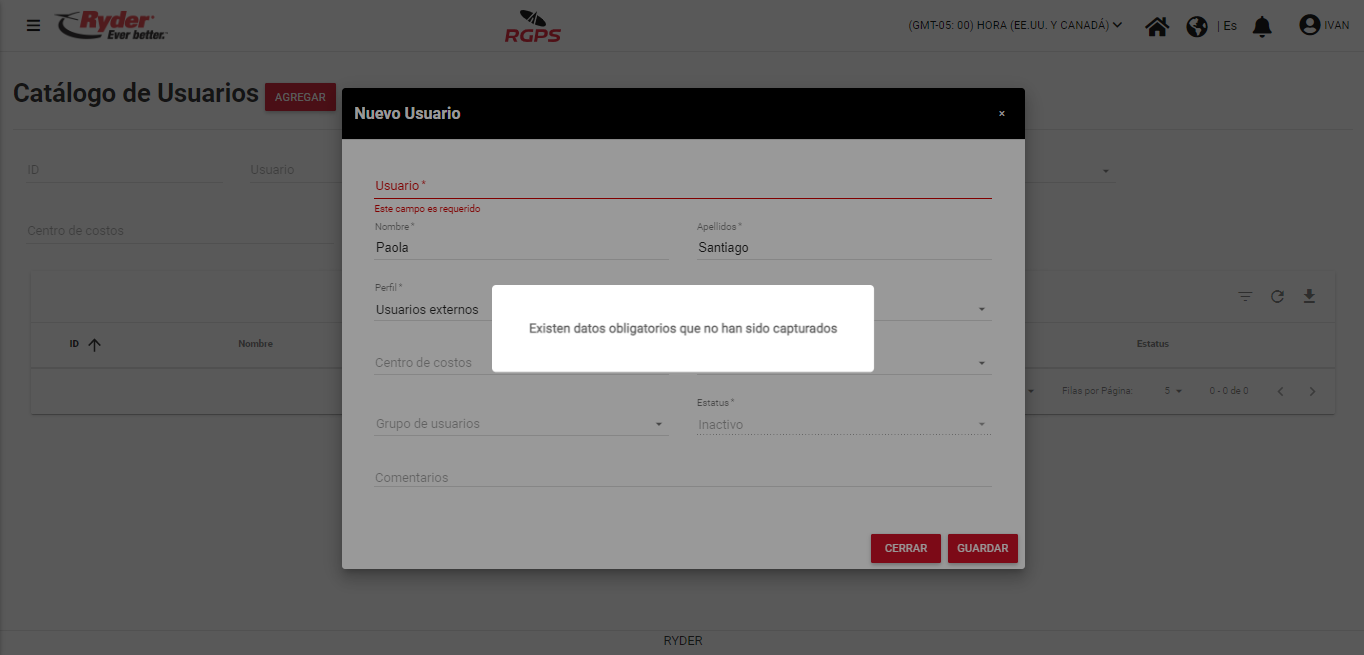The width and height of the screenshot is (1364, 655).
Task: Click the filter list icon in table
Action: pos(1245,296)
